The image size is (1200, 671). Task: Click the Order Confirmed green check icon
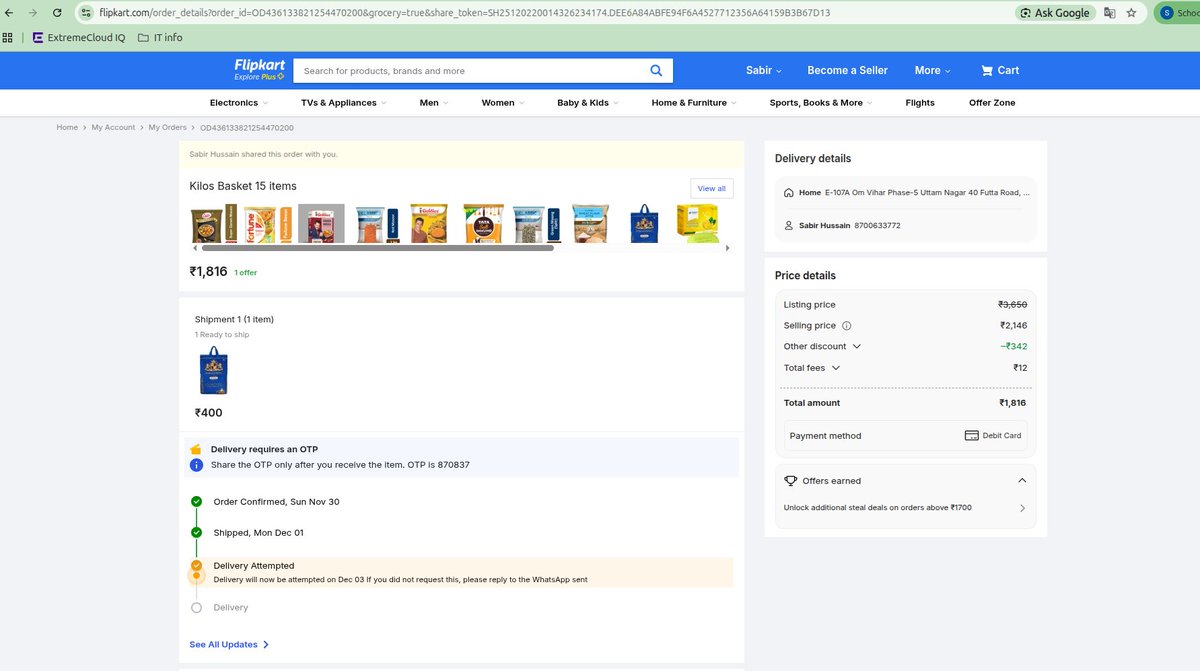click(196, 501)
